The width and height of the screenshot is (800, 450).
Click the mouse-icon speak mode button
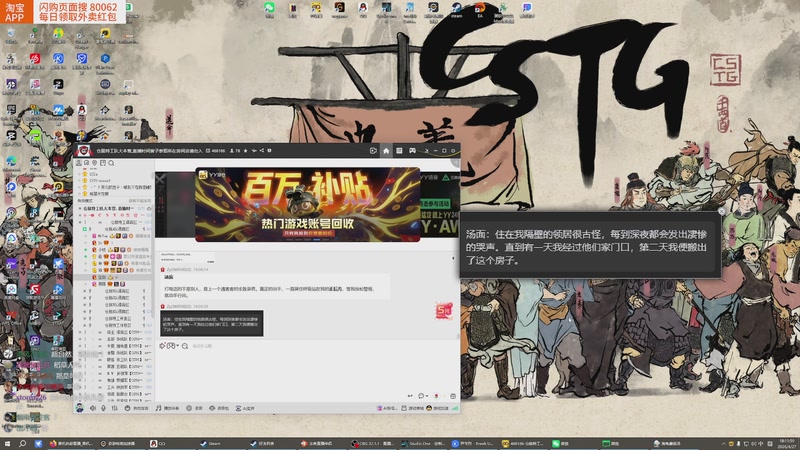[x=137, y=408]
